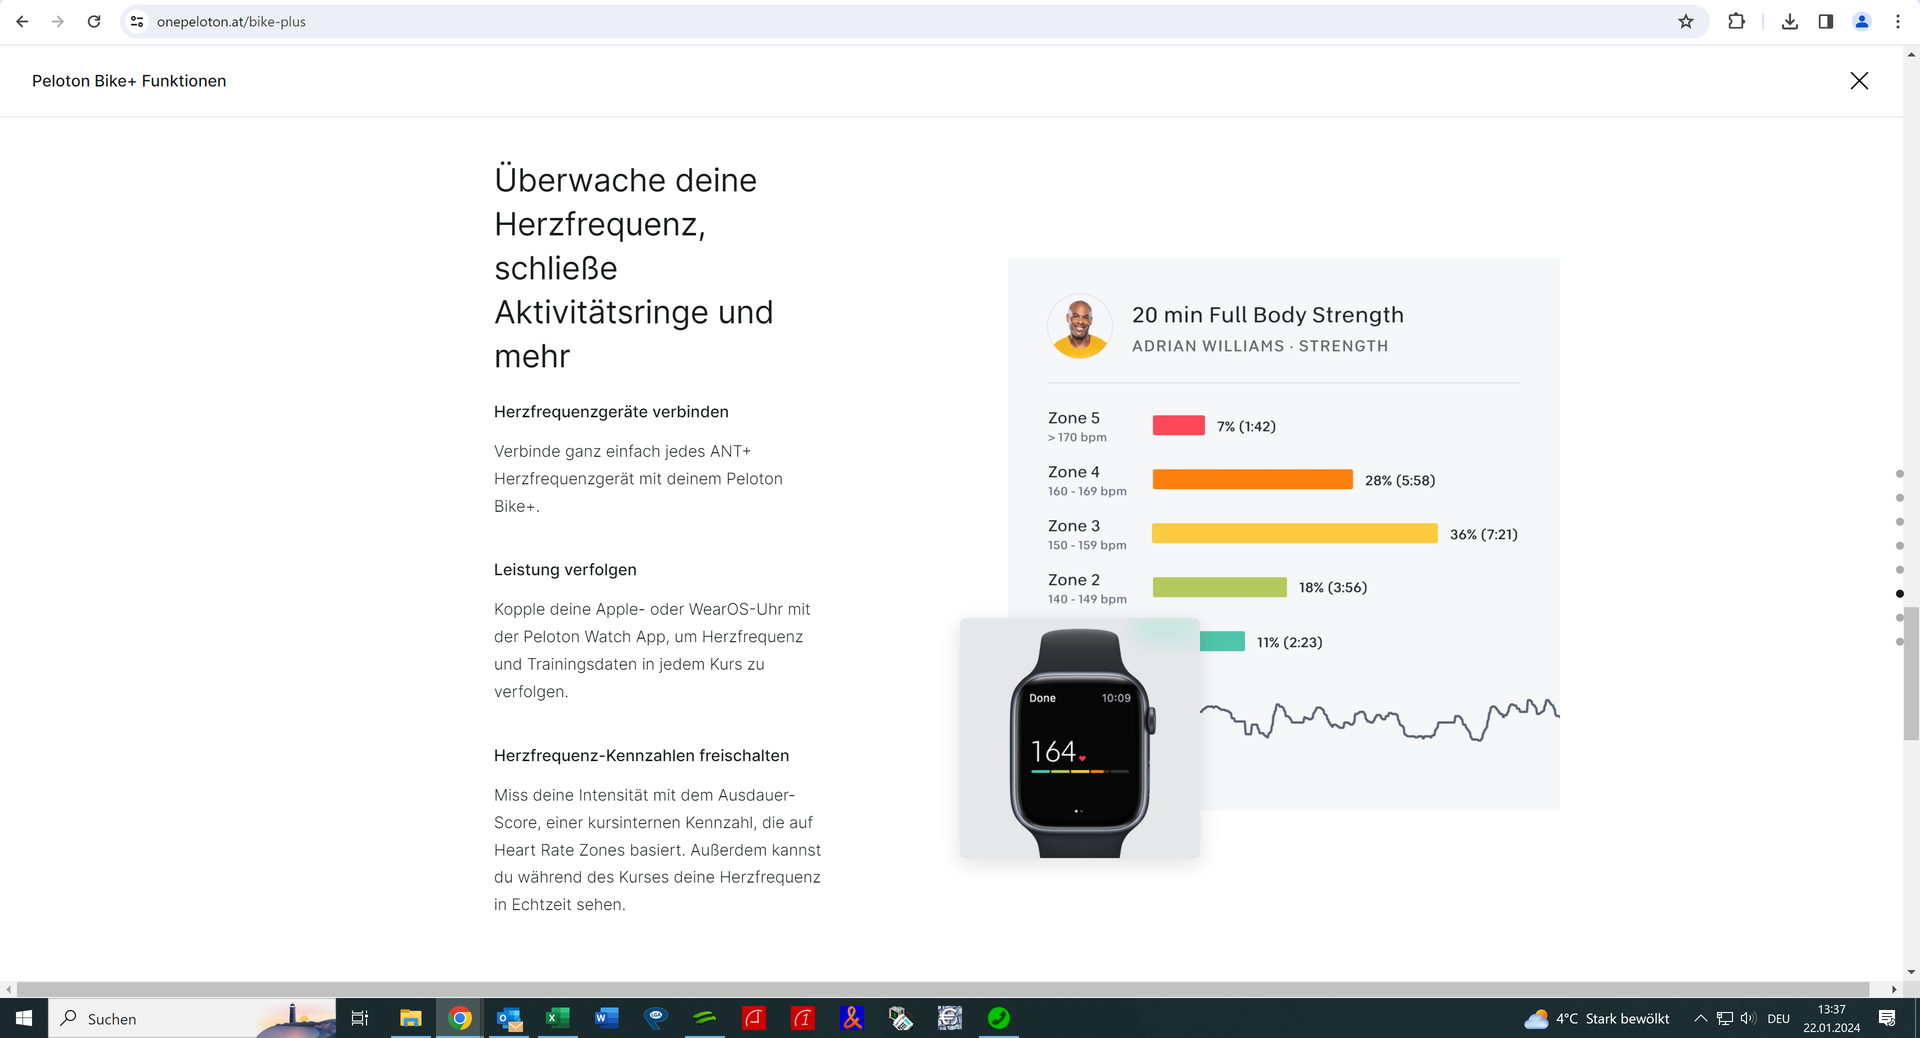The width and height of the screenshot is (1920, 1038).
Task: Open Excel from the taskbar
Action: click(x=557, y=1018)
